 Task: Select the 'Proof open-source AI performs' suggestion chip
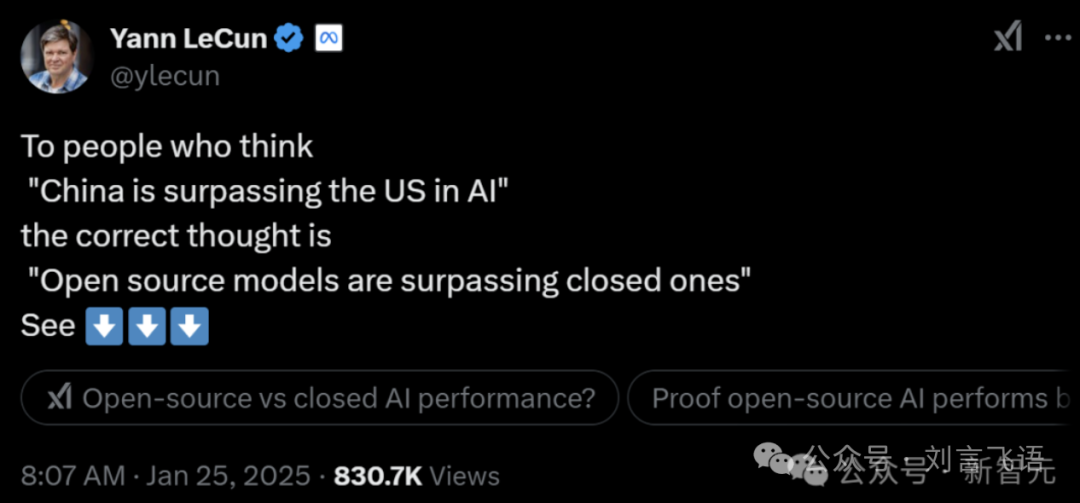[x=853, y=398]
